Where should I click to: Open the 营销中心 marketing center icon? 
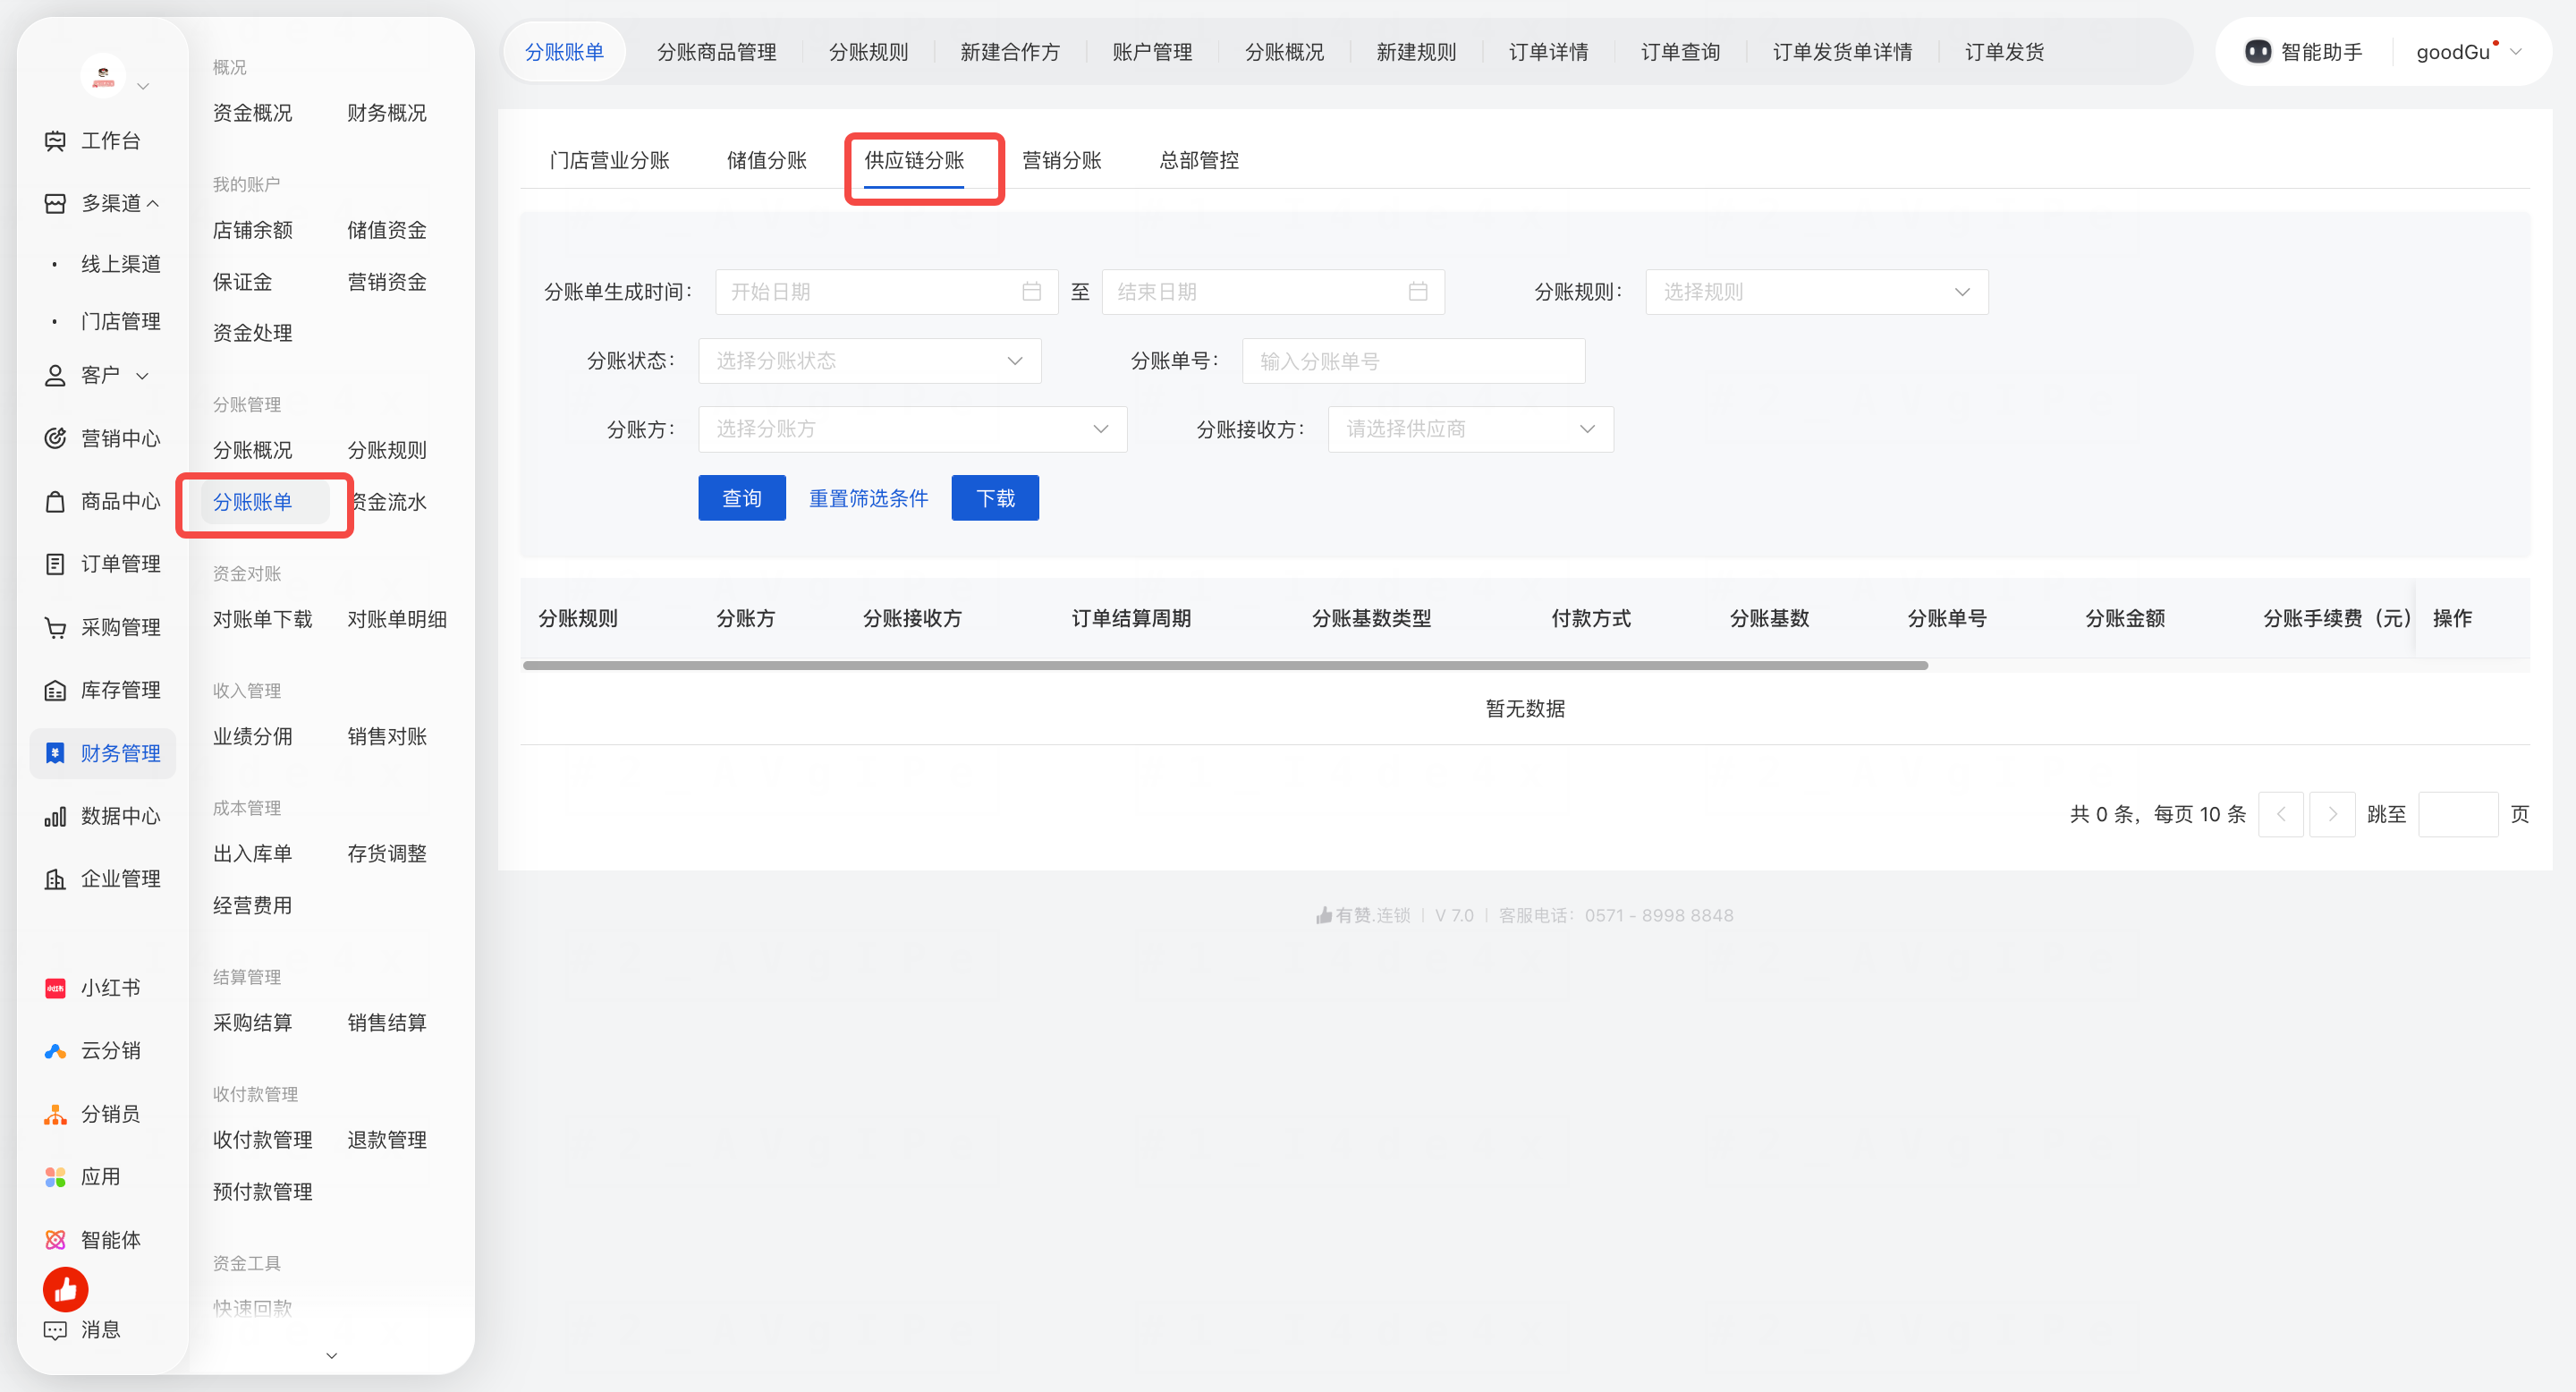click(x=55, y=438)
